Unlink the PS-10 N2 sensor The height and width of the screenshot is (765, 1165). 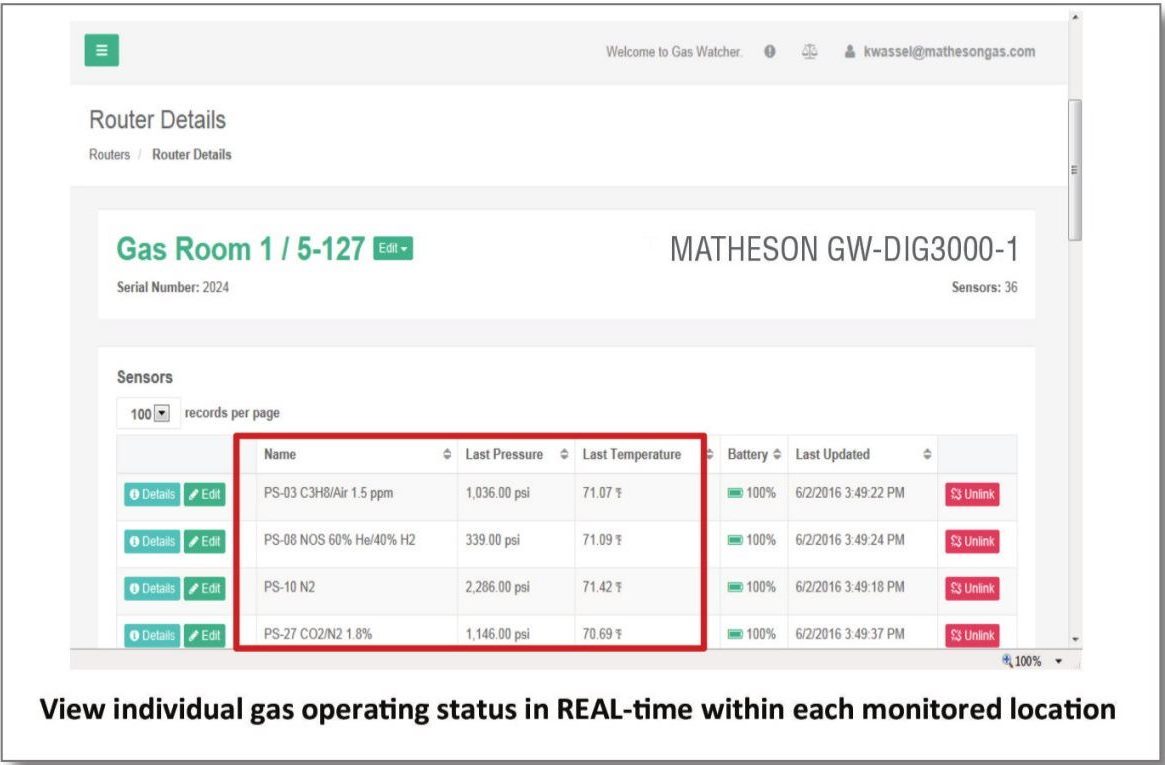(972, 588)
